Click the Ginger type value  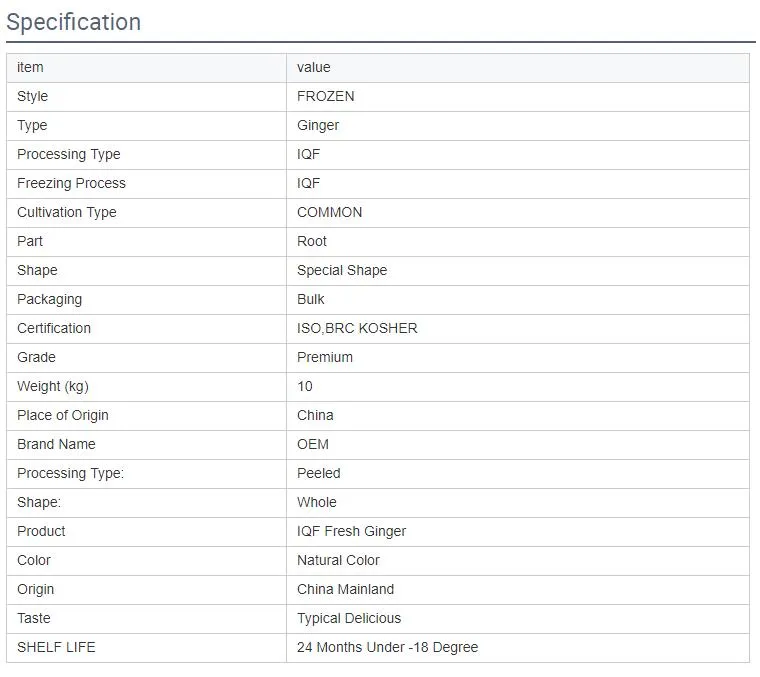point(318,125)
